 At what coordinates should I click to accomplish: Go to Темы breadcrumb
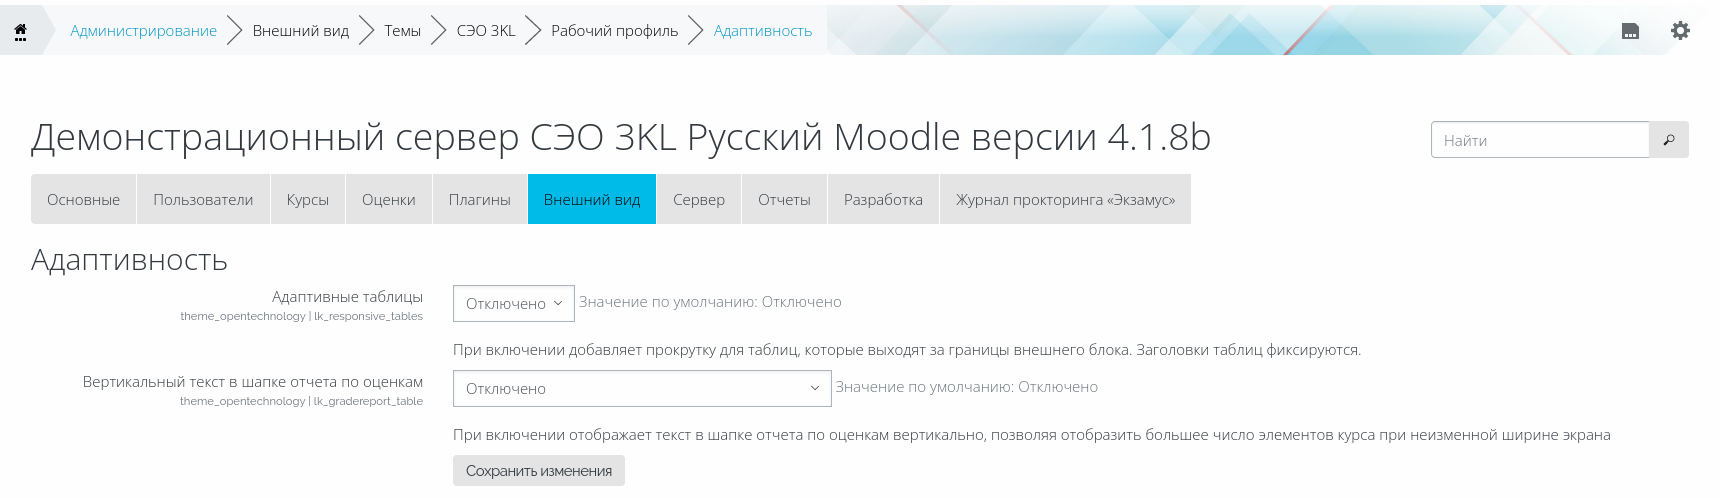[403, 31]
